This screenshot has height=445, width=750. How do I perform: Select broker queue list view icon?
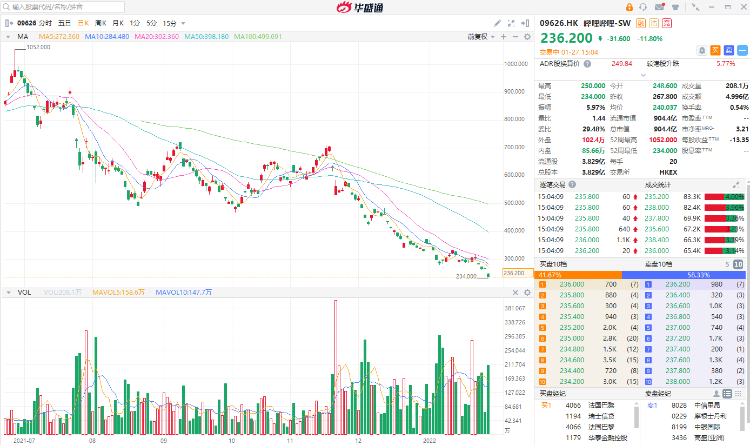(x=727, y=393)
